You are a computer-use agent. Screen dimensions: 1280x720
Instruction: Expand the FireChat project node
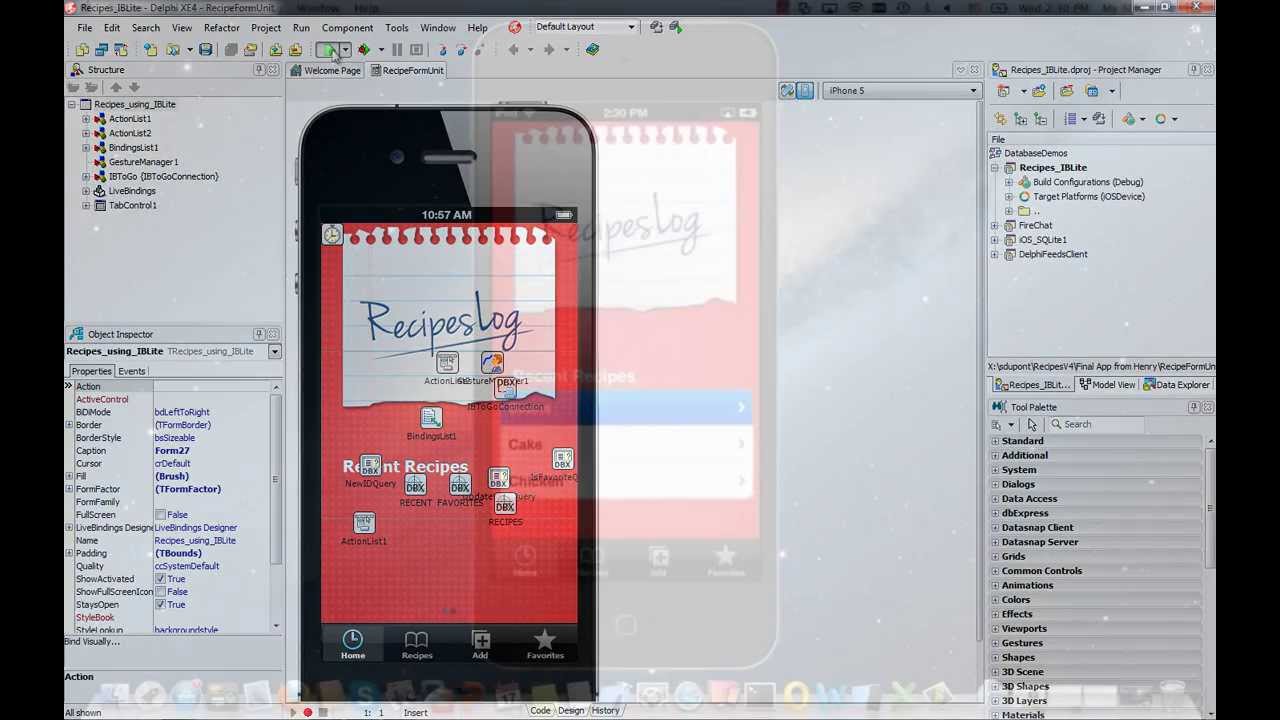pos(995,226)
